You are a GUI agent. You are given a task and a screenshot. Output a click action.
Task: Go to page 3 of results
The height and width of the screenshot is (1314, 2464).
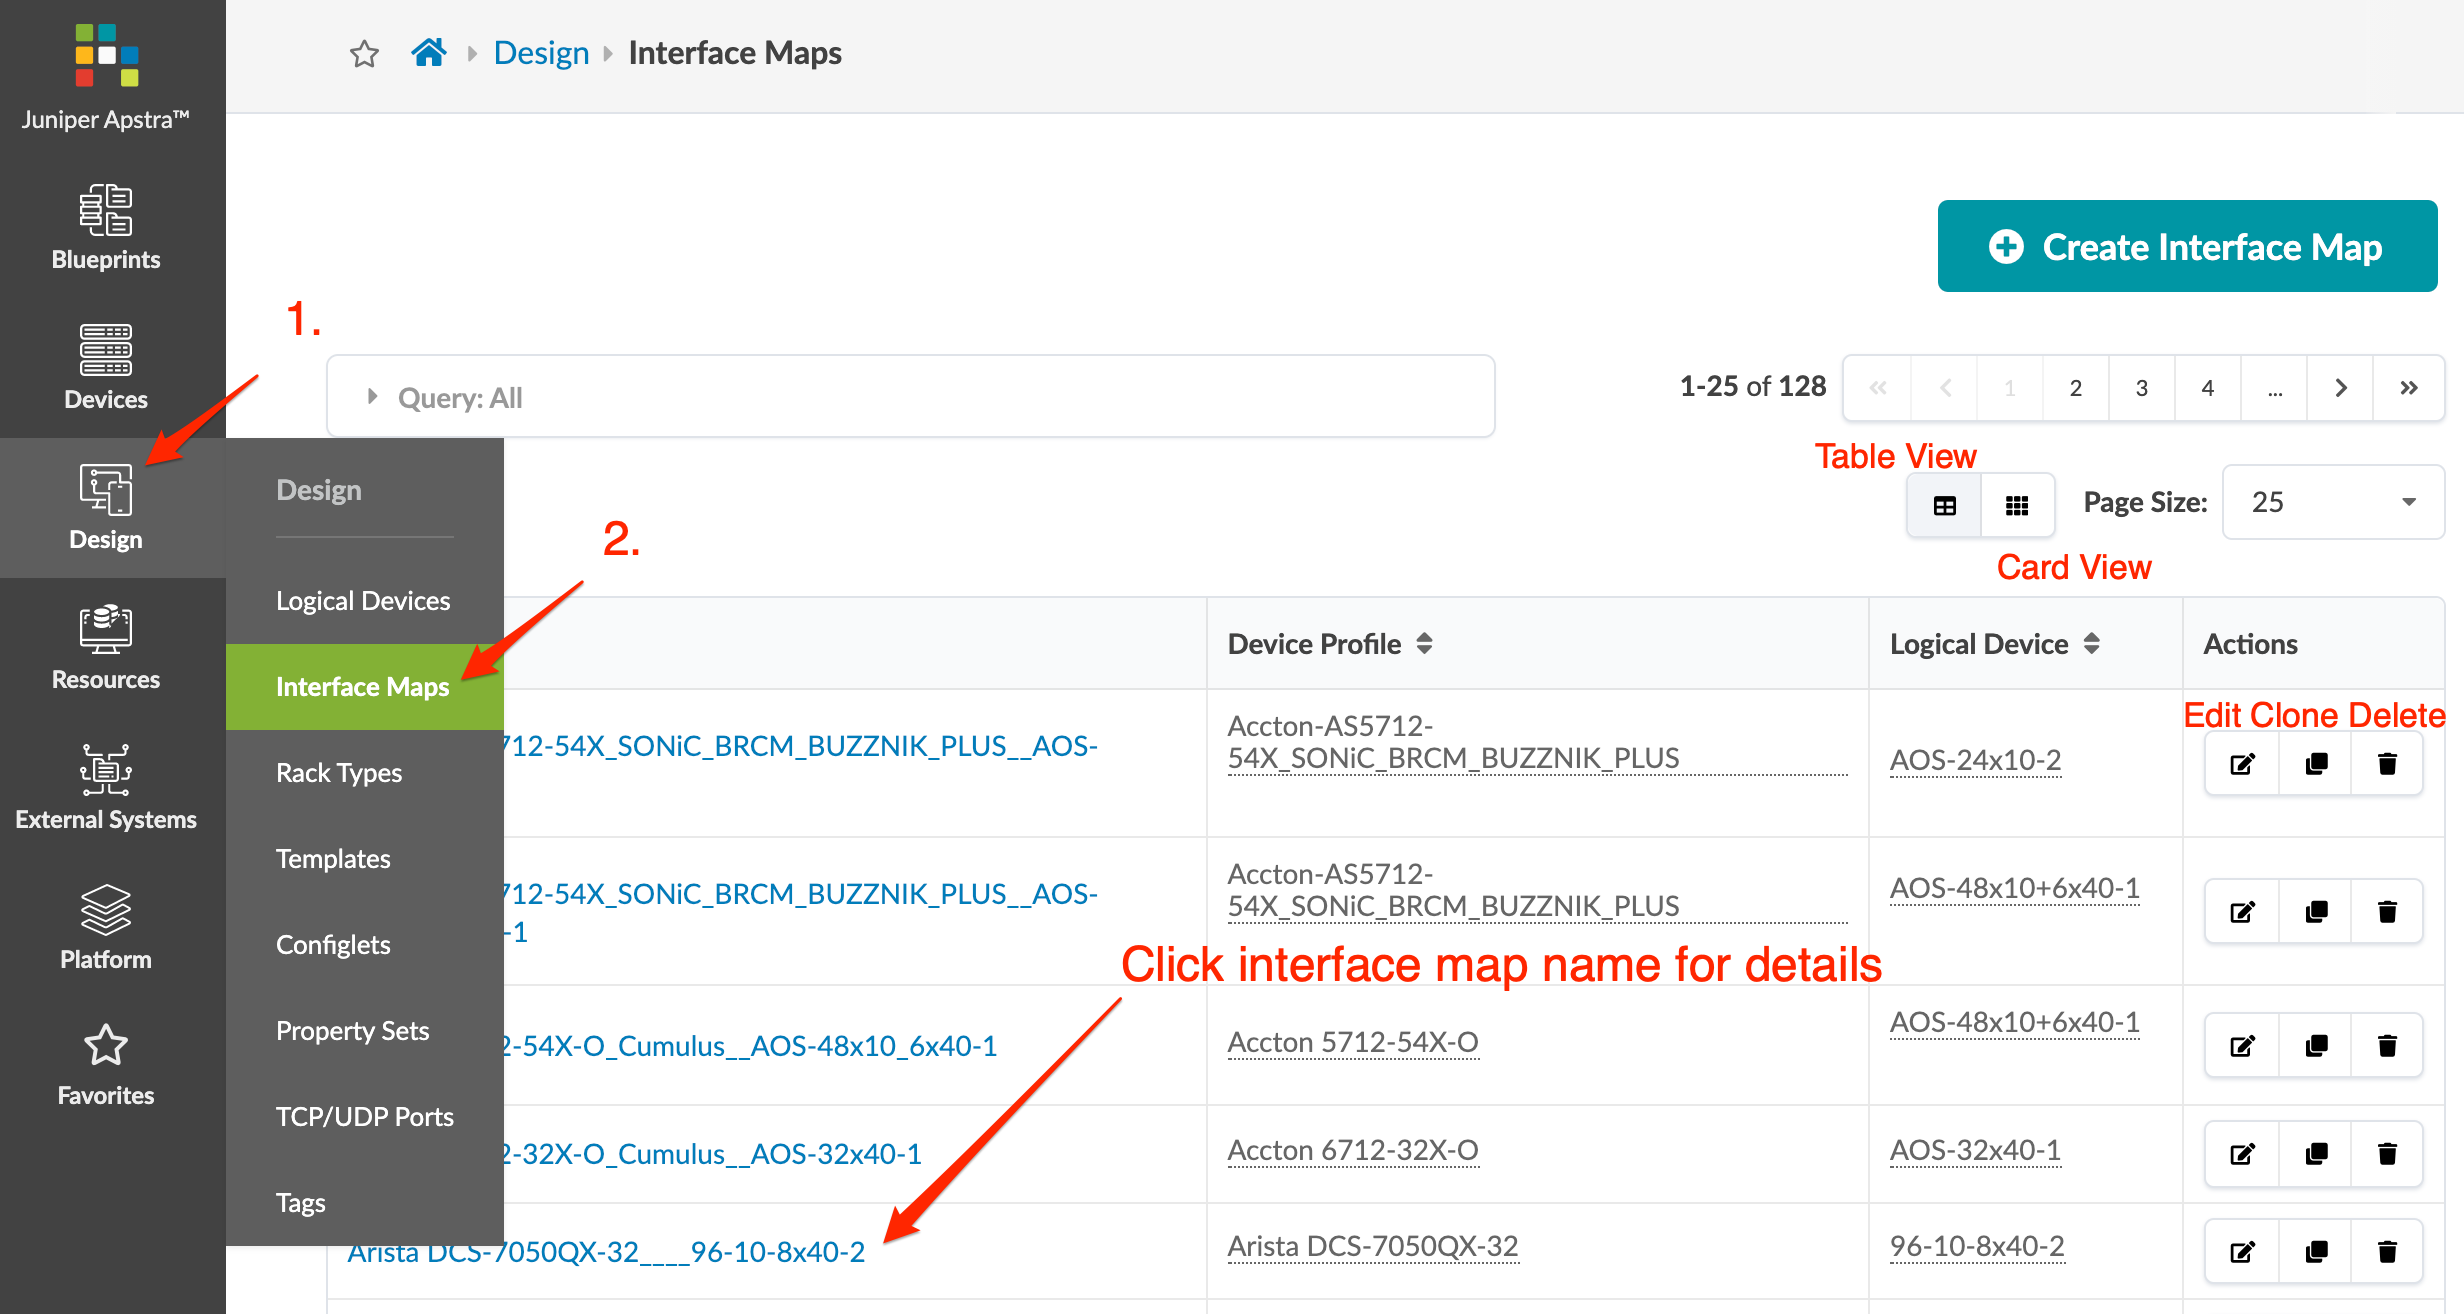[x=2141, y=388]
